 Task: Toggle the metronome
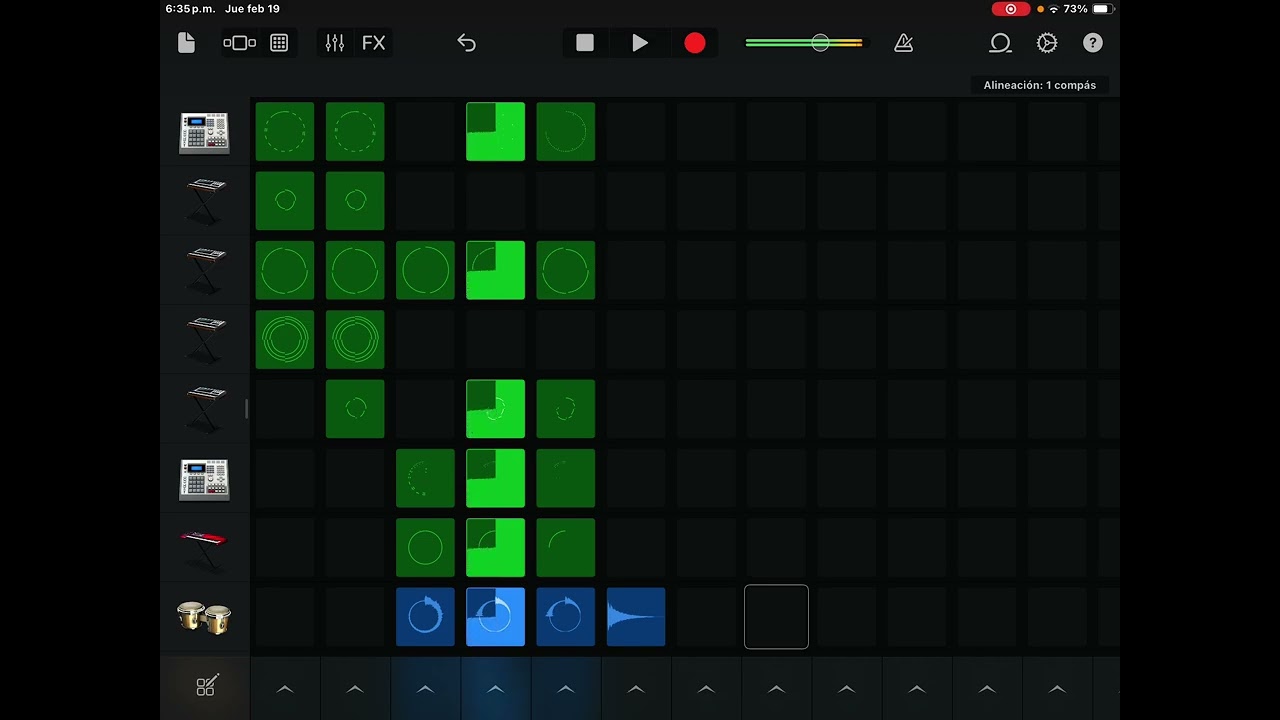click(x=903, y=43)
